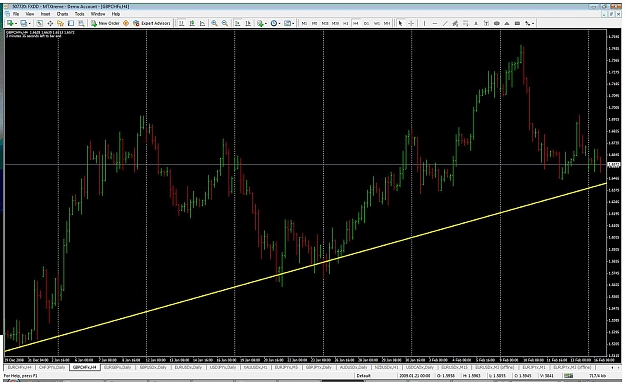Select the H1 timeframe
625x382 pixels.
click(346, 23)
